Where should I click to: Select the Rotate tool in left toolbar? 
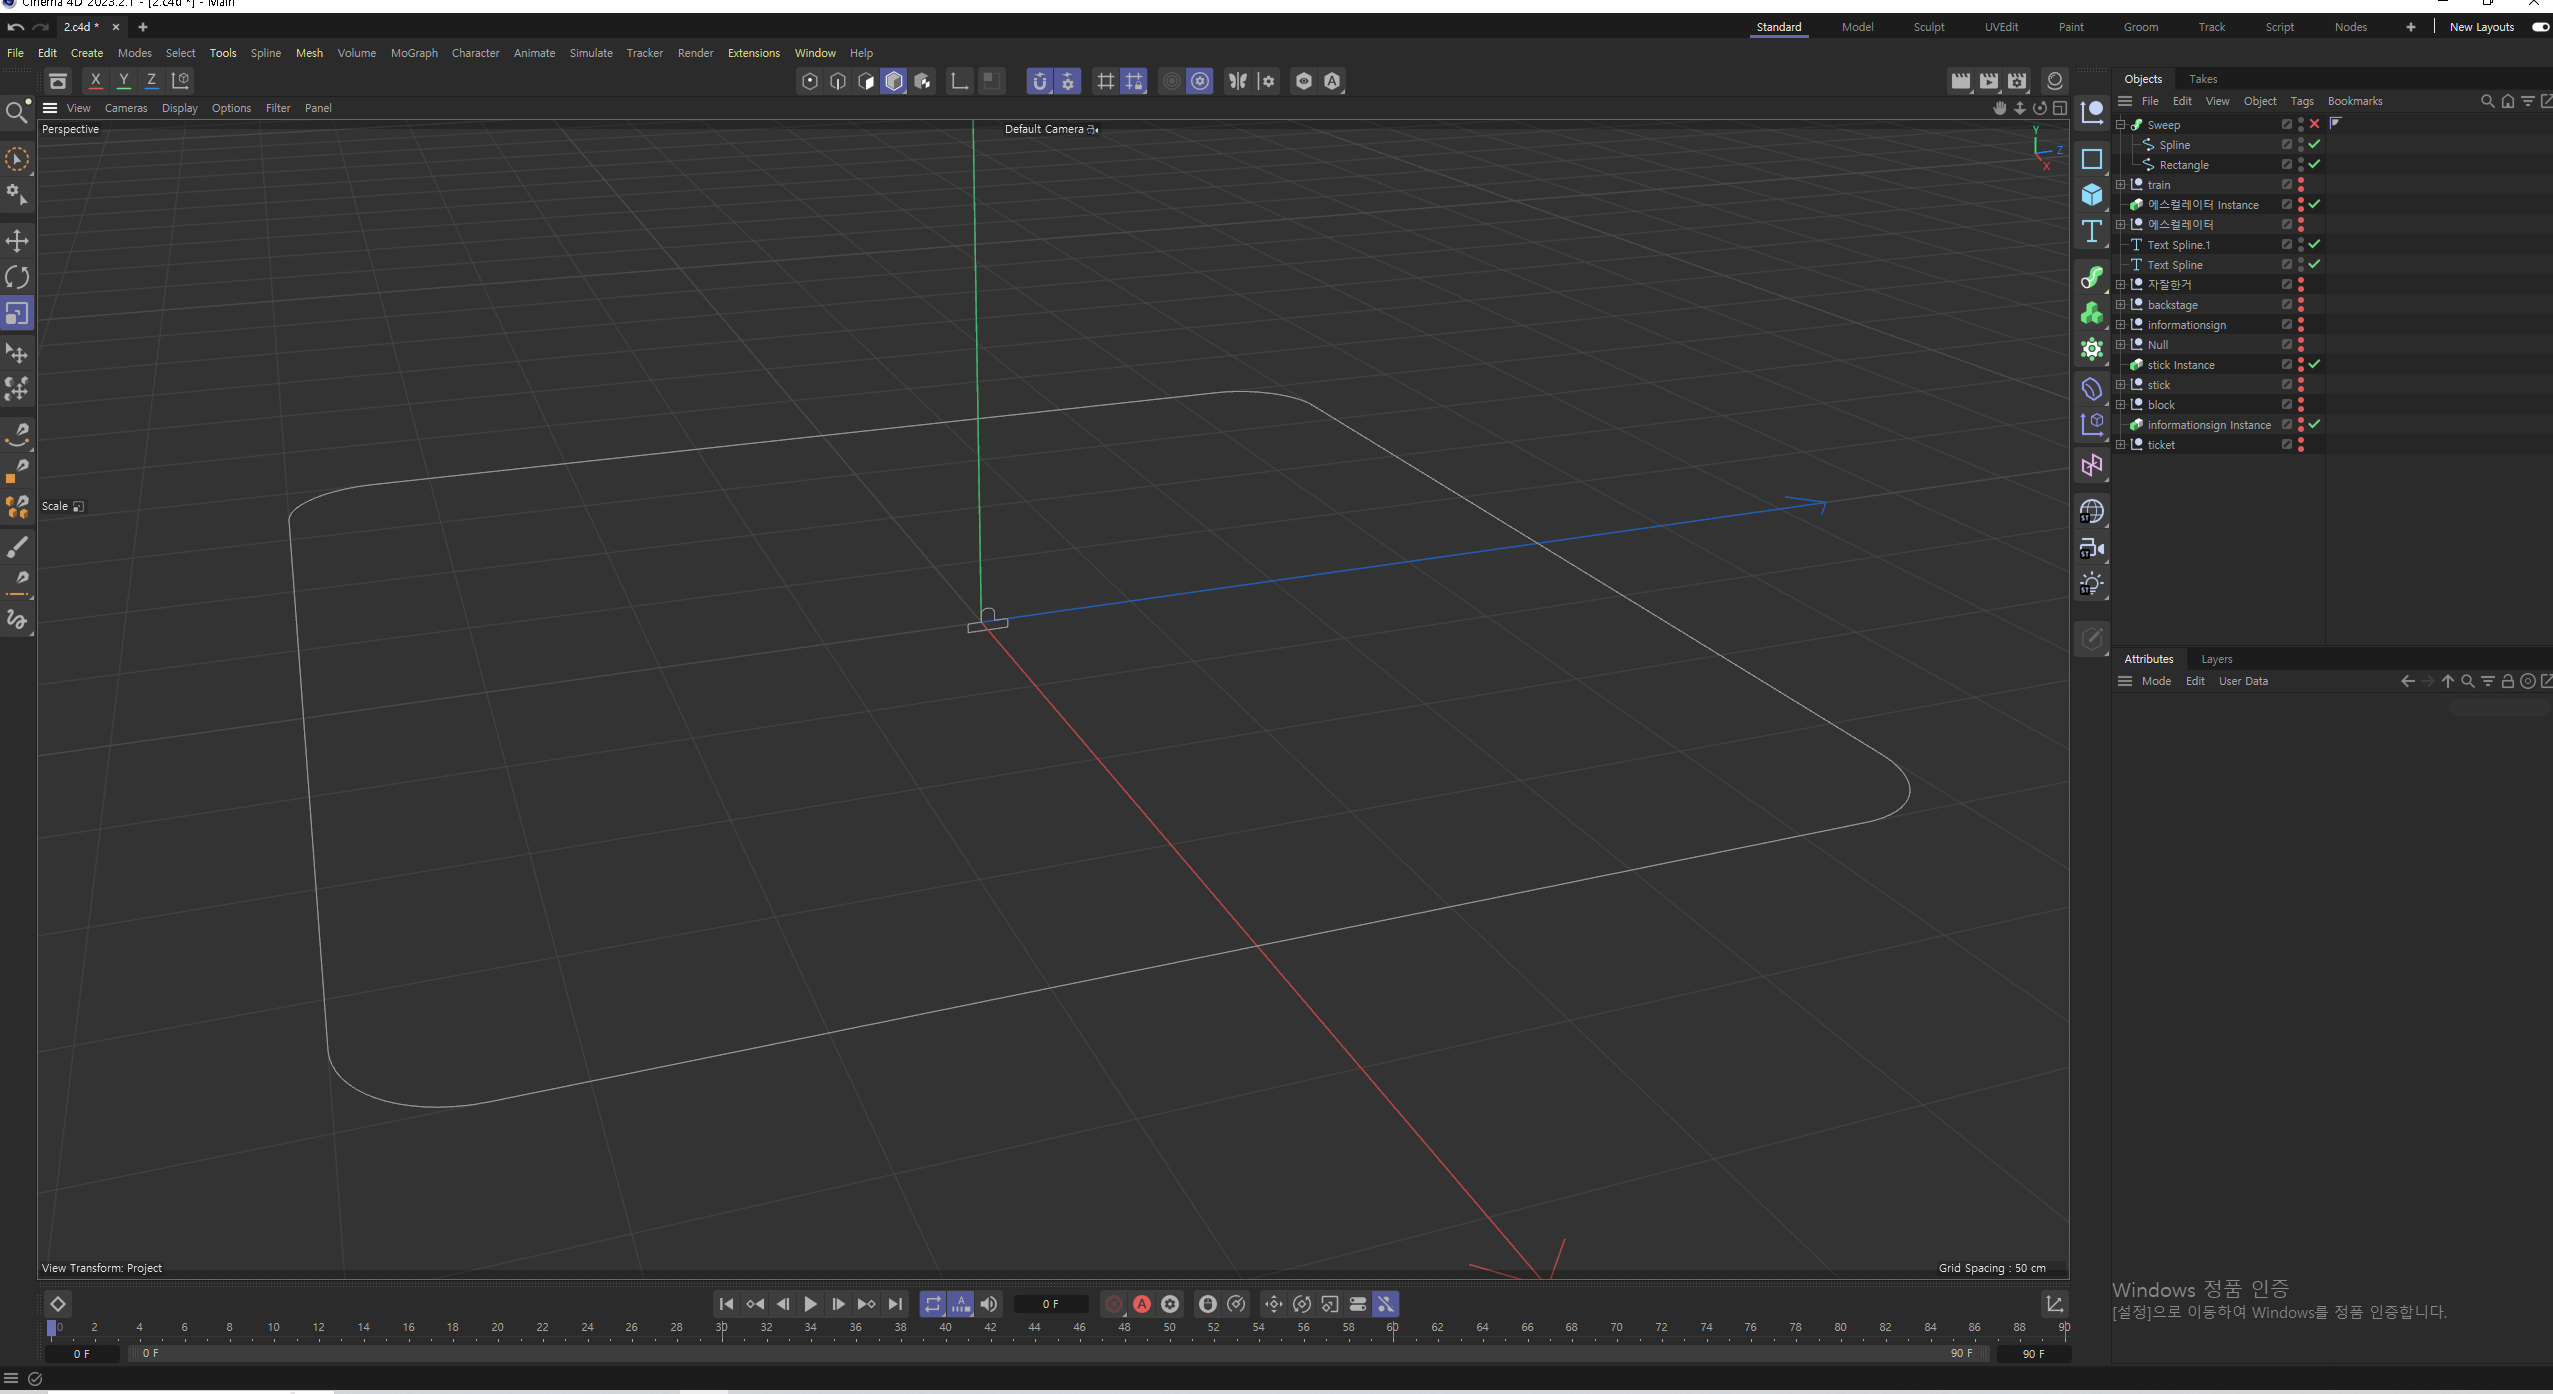[17, 277]
